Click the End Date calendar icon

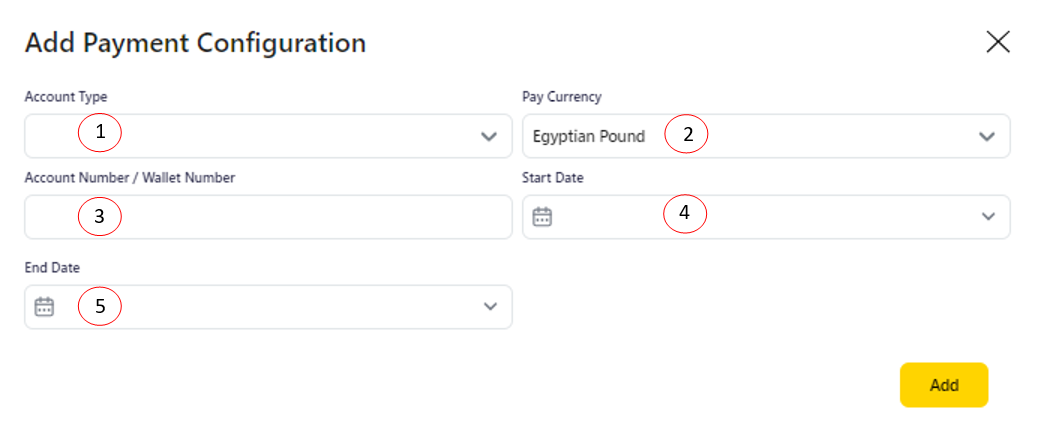[44, 307]
